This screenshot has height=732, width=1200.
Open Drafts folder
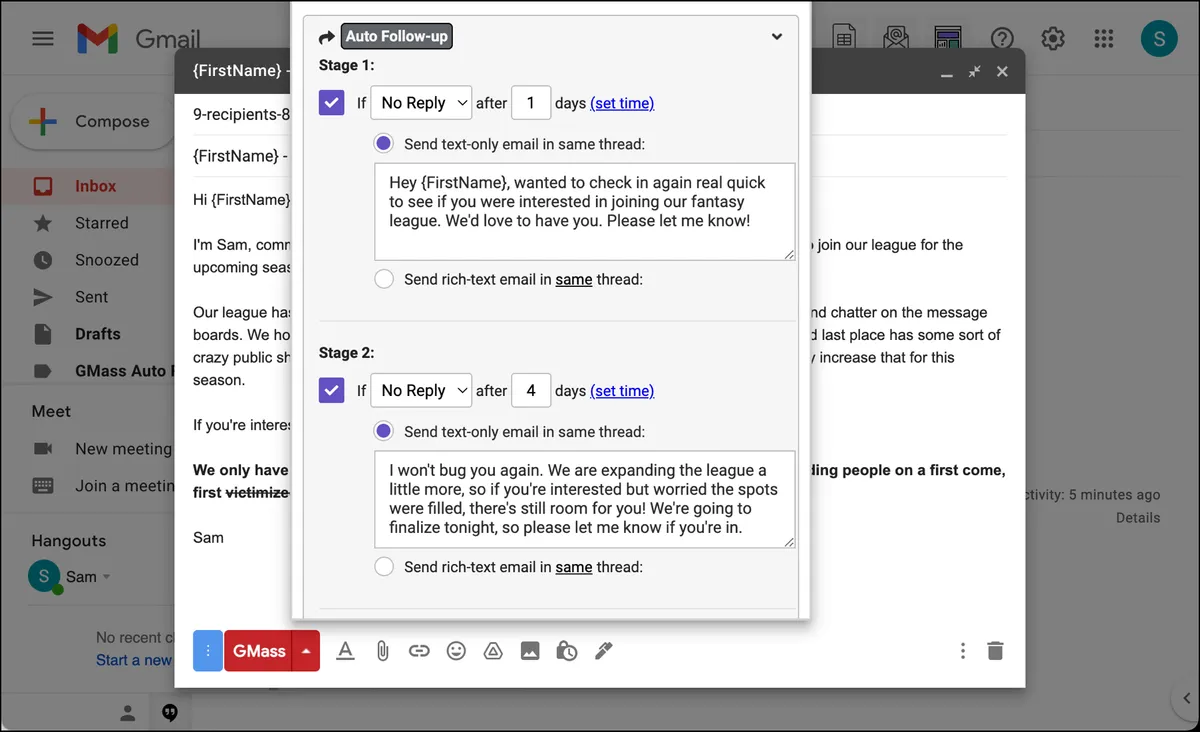tap(97, 334)
